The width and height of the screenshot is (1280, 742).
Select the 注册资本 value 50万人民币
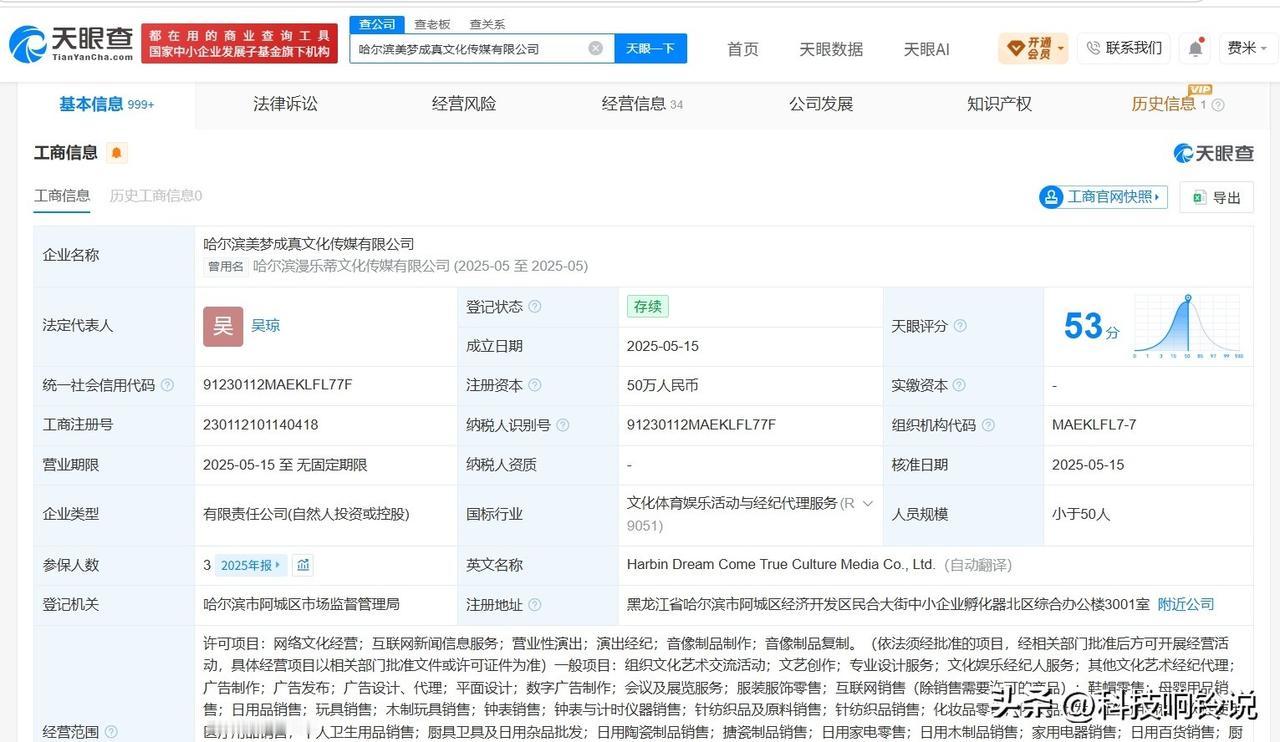pos(663,385)
